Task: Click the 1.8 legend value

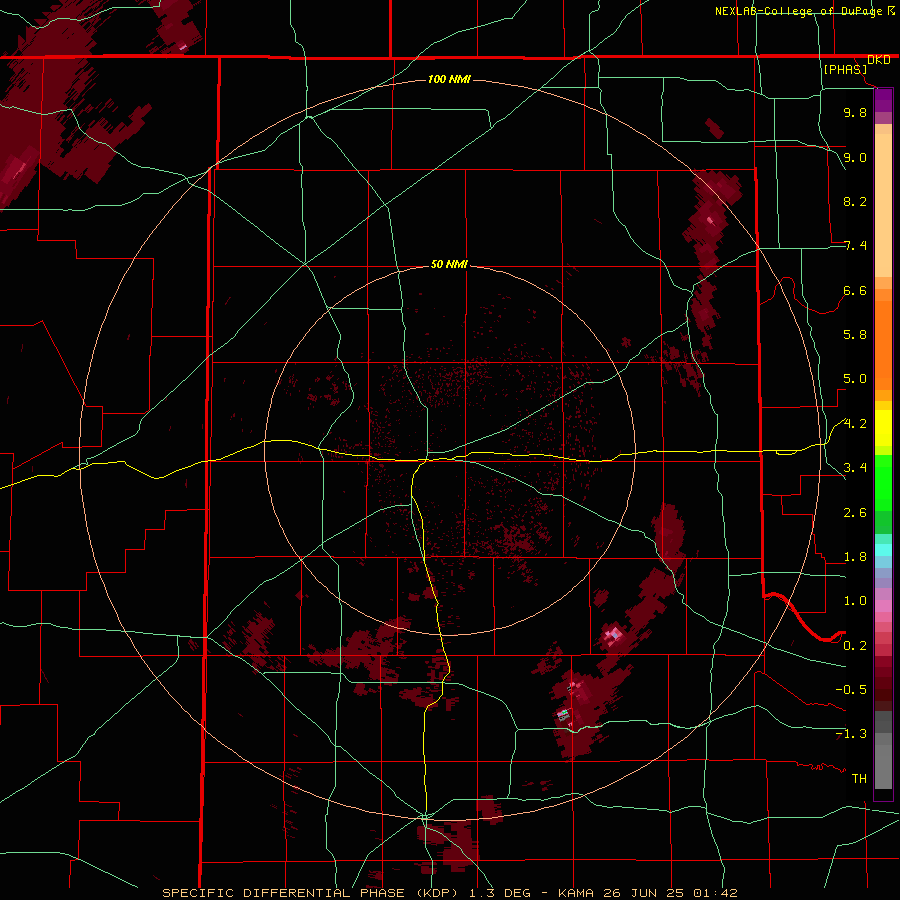Action: click(855, 557)
